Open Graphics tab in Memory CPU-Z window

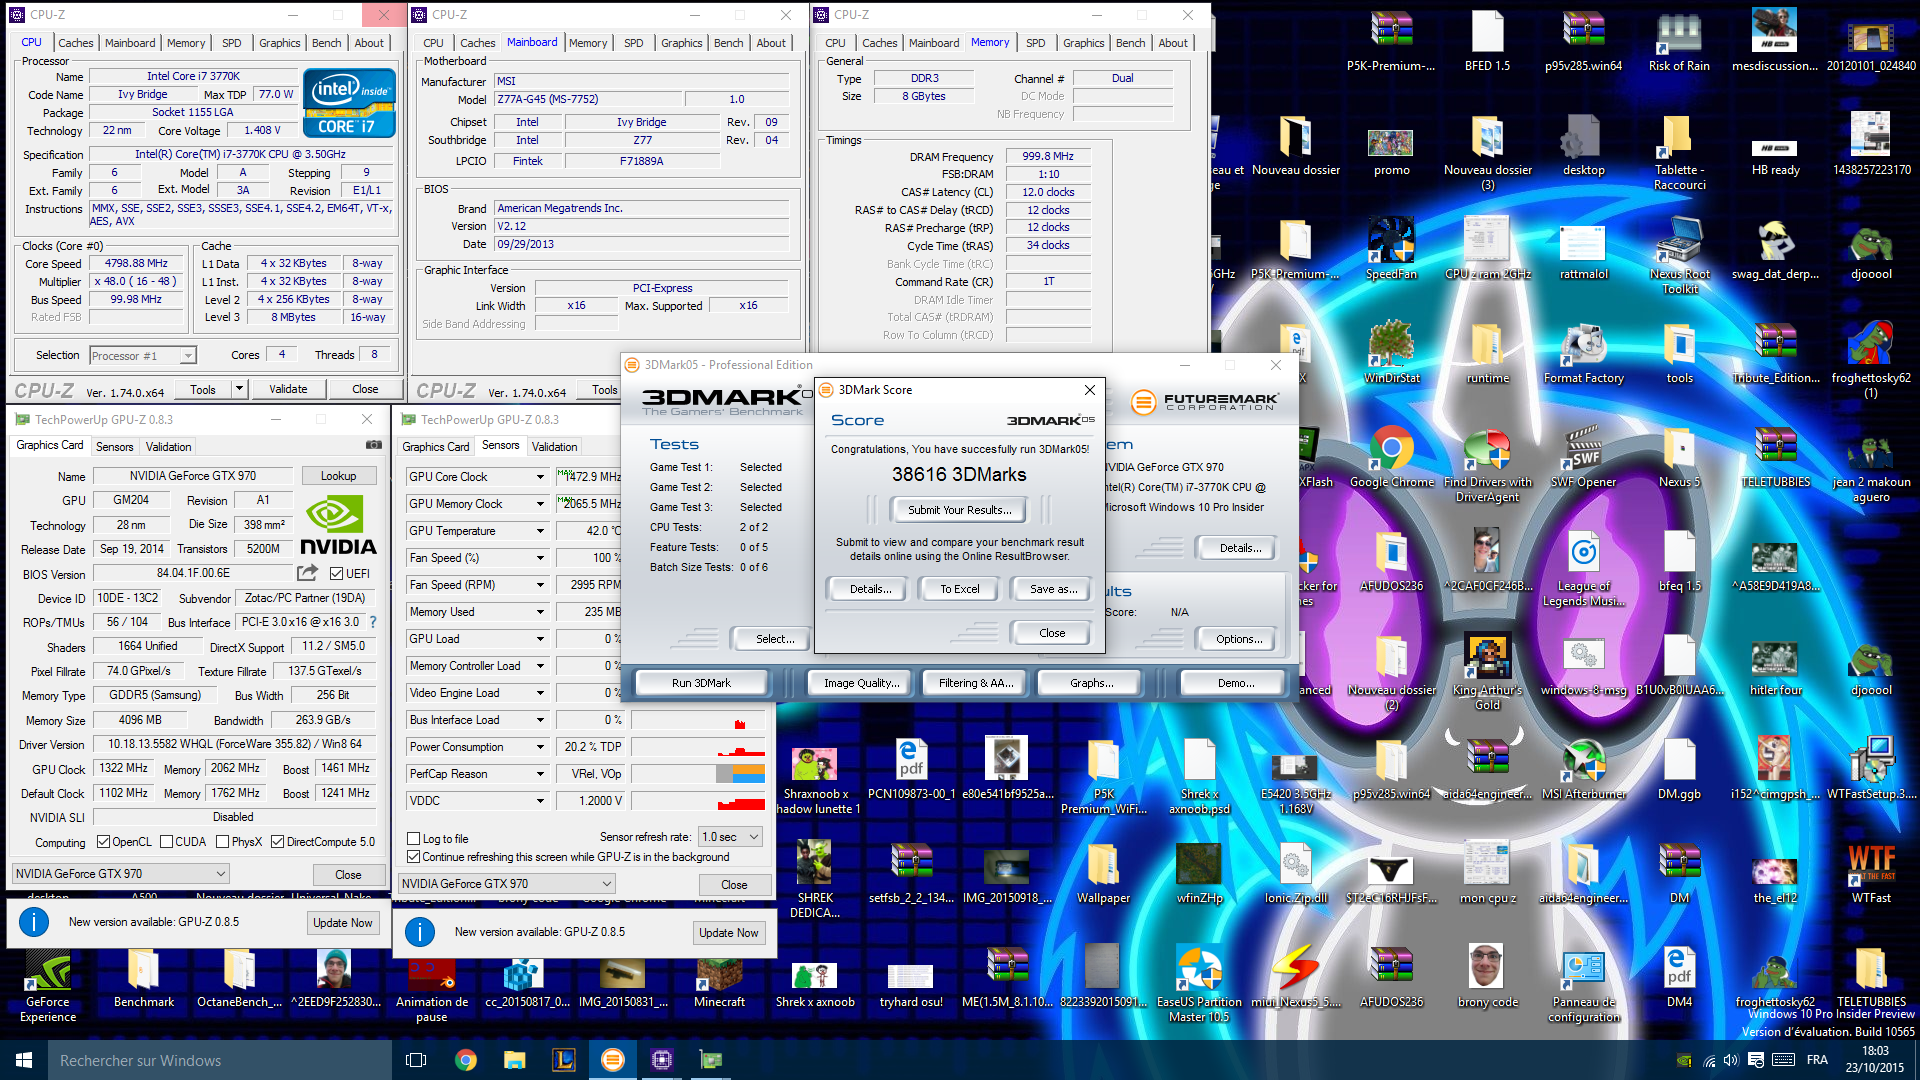pyautogui.click(x=1083, y=43)
